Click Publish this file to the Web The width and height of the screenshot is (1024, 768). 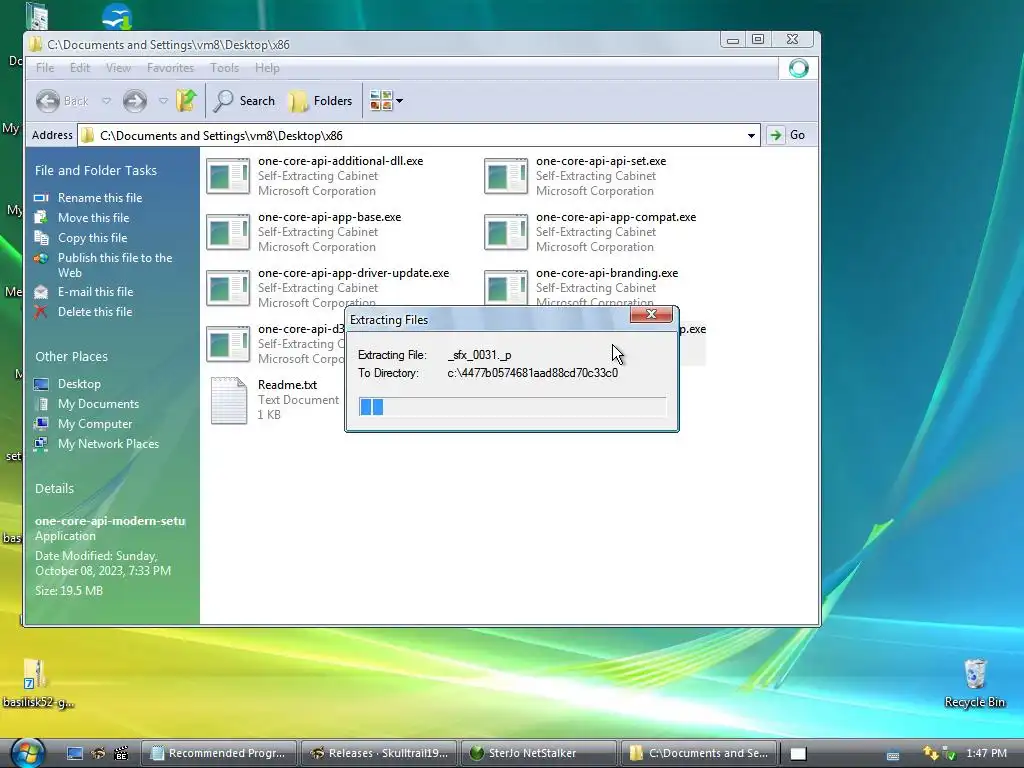coord(115,265)
